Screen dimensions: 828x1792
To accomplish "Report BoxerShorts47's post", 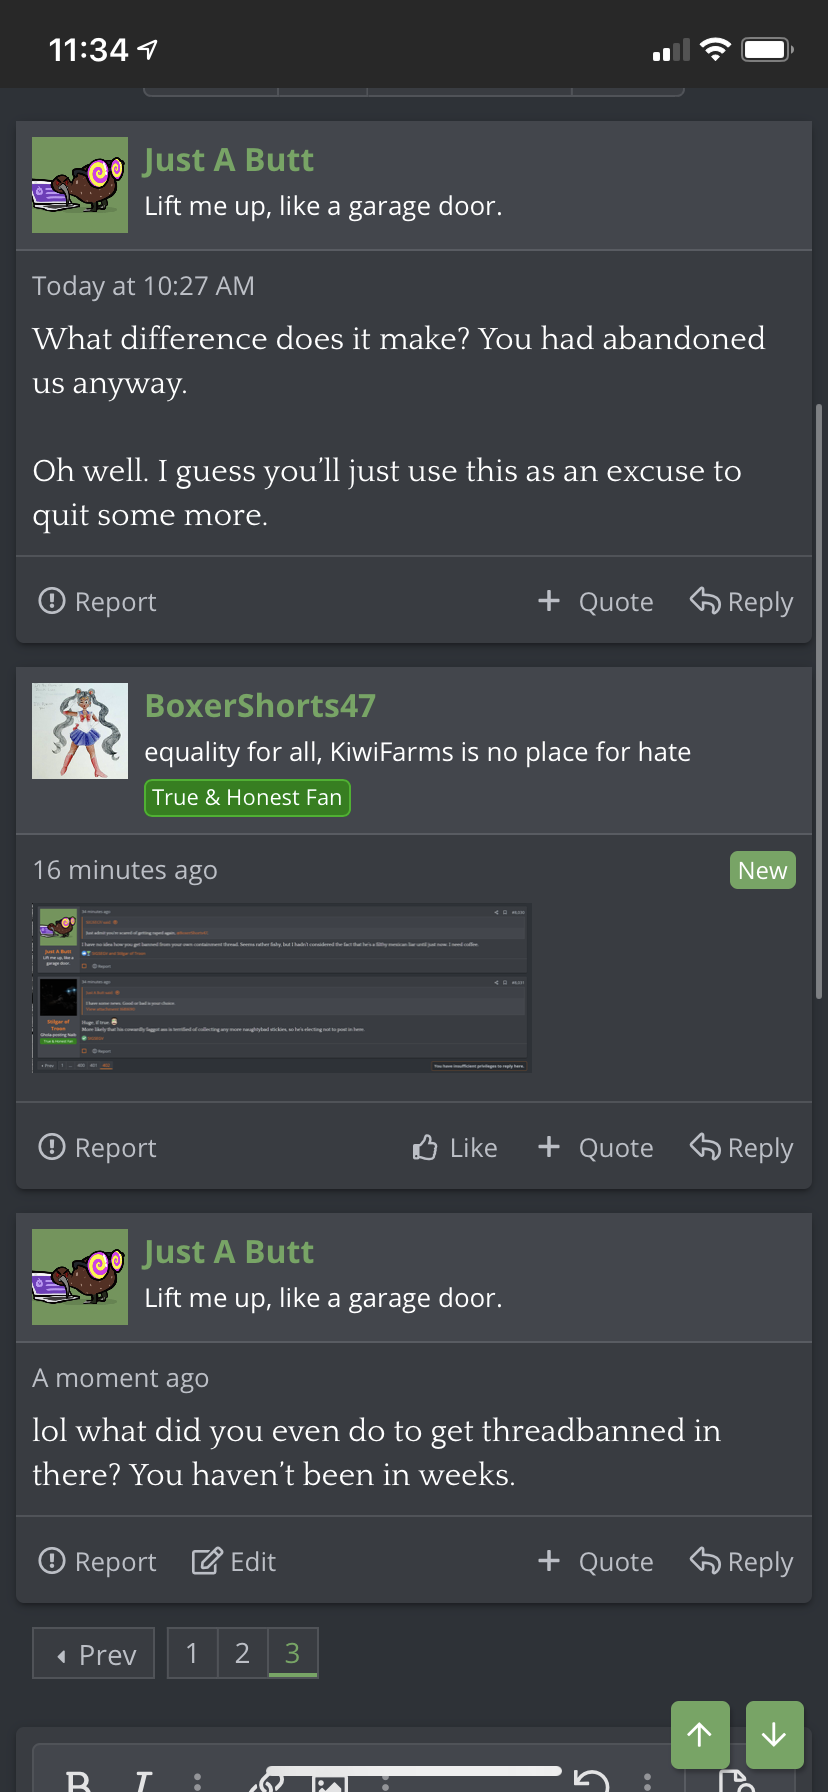I will (x=97, y=1147).
